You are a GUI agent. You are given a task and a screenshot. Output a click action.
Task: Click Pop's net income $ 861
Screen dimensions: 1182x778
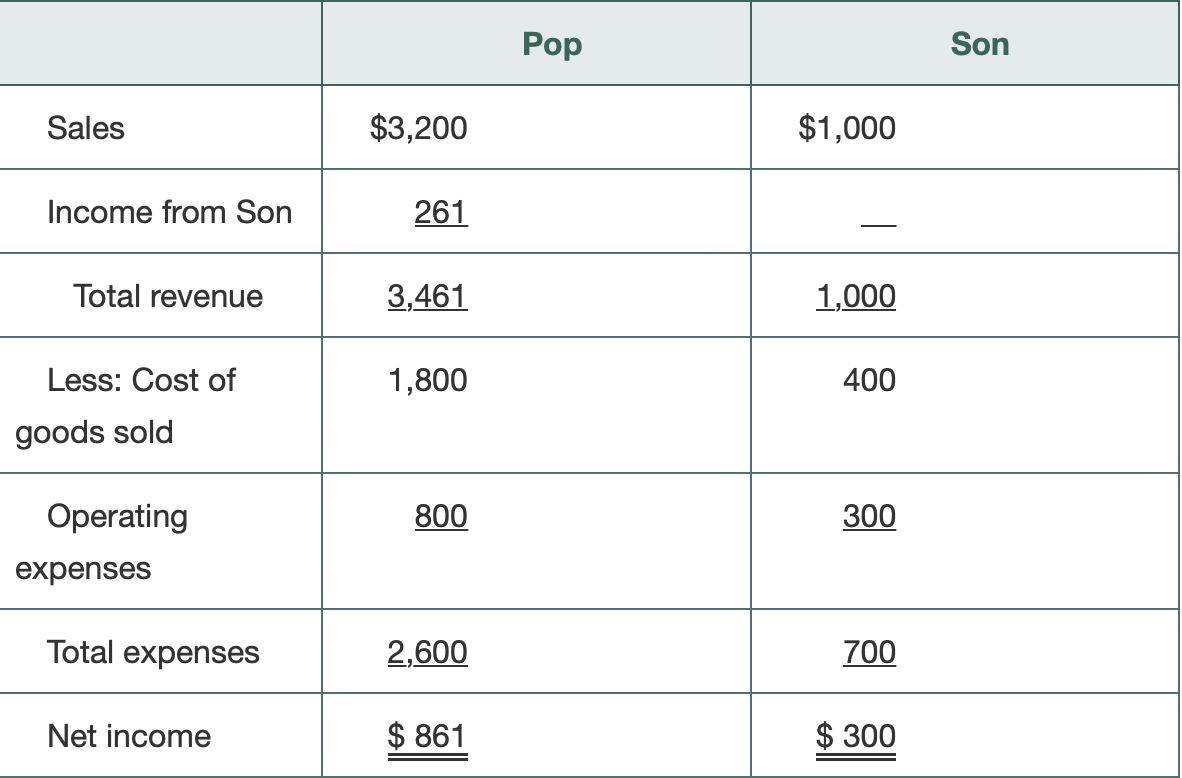[x=427, y=737]
